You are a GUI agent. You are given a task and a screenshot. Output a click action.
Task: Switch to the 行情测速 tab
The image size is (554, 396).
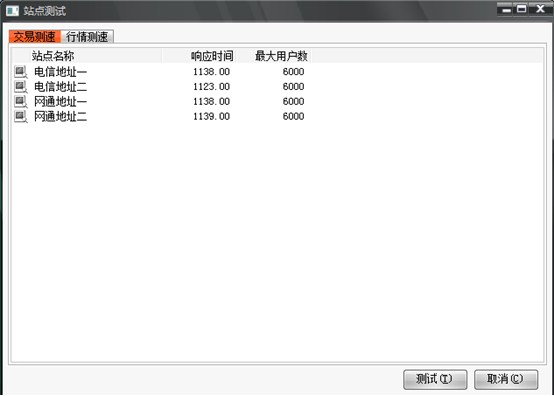pos(87,36)
